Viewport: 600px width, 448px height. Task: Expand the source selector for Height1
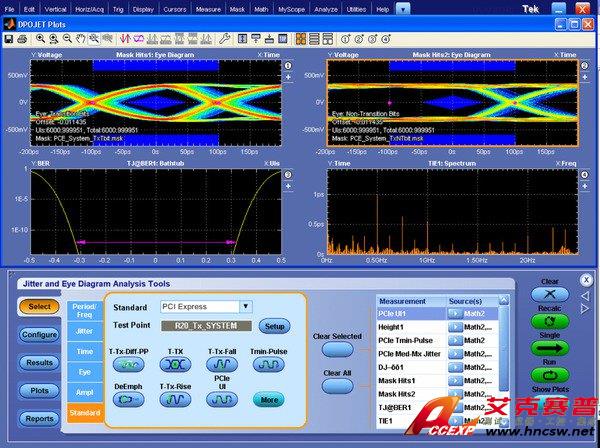(453, 327)
